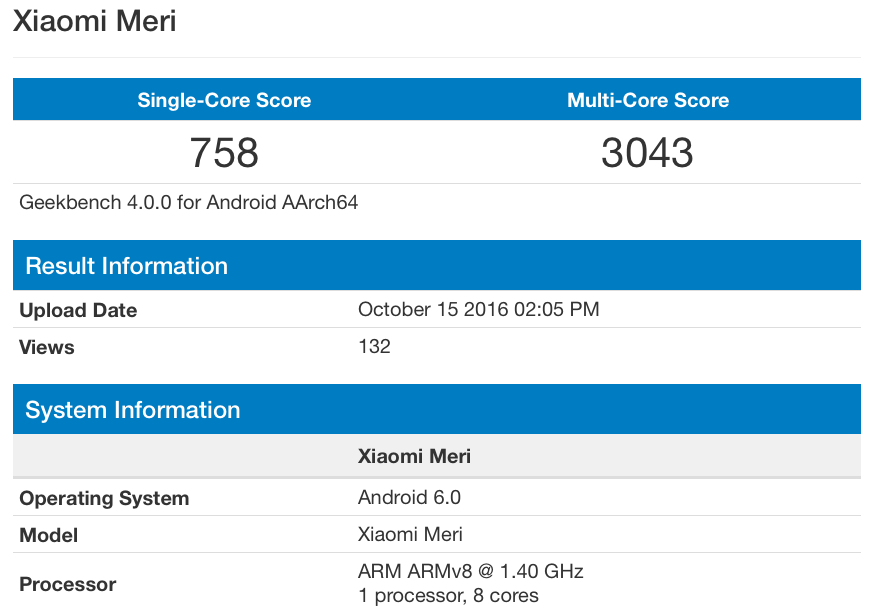
Task: Click the views count 132
Action: click(x=374, y=346)
